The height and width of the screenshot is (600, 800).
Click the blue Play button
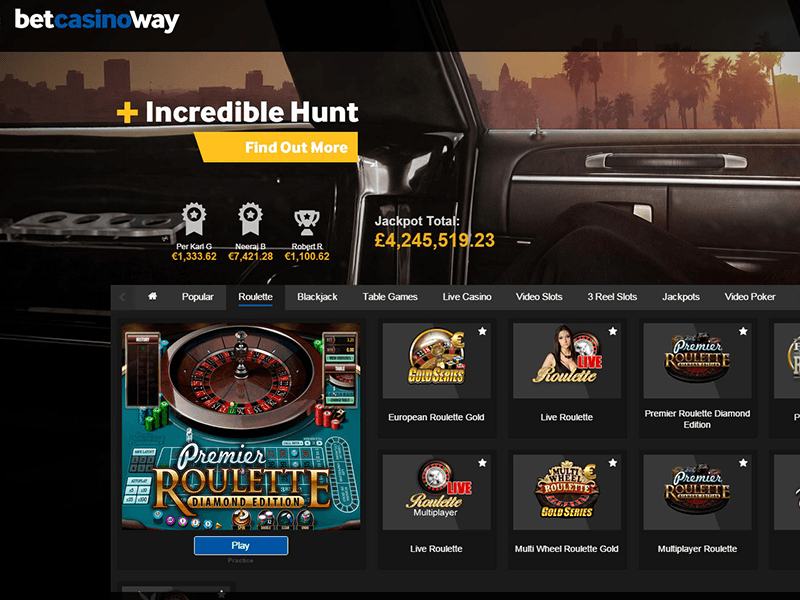pos(241,545)
